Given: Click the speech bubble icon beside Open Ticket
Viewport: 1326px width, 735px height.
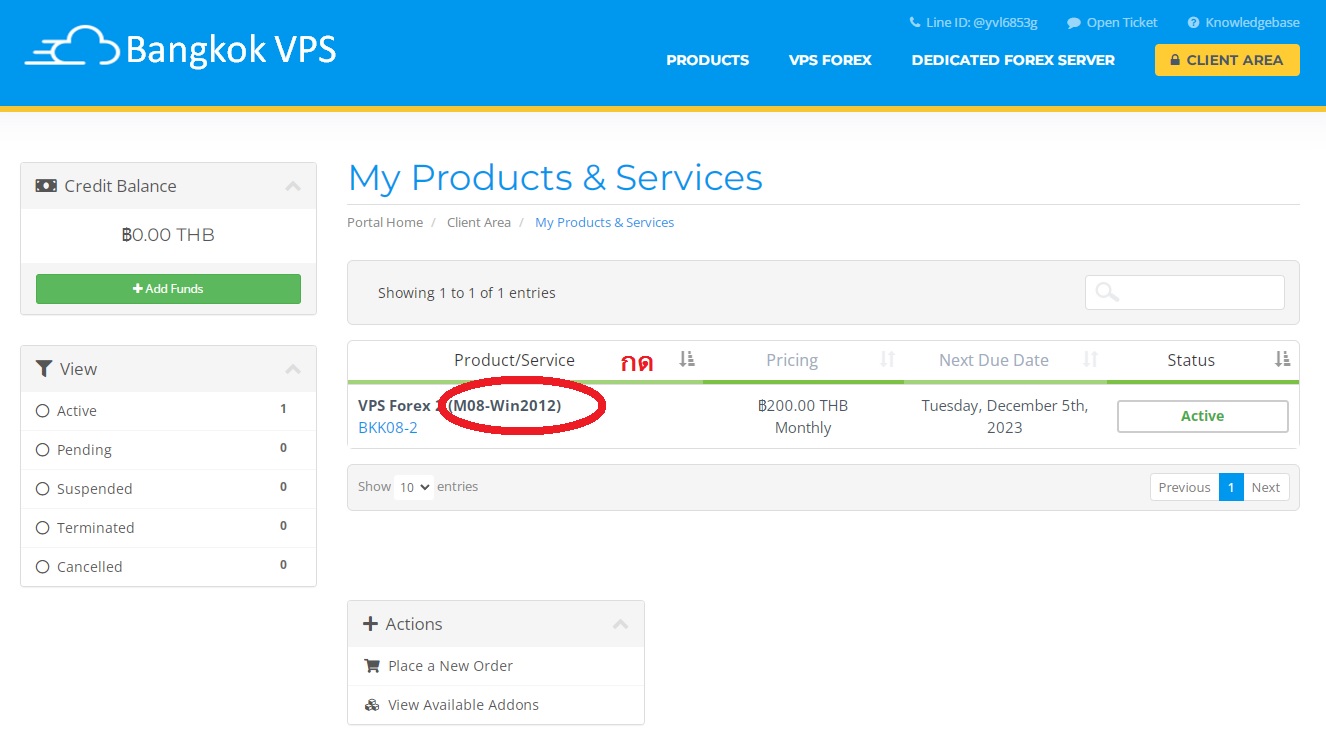Looking at the screenshot, I should pyautogui.click(x=1073, y=22).
